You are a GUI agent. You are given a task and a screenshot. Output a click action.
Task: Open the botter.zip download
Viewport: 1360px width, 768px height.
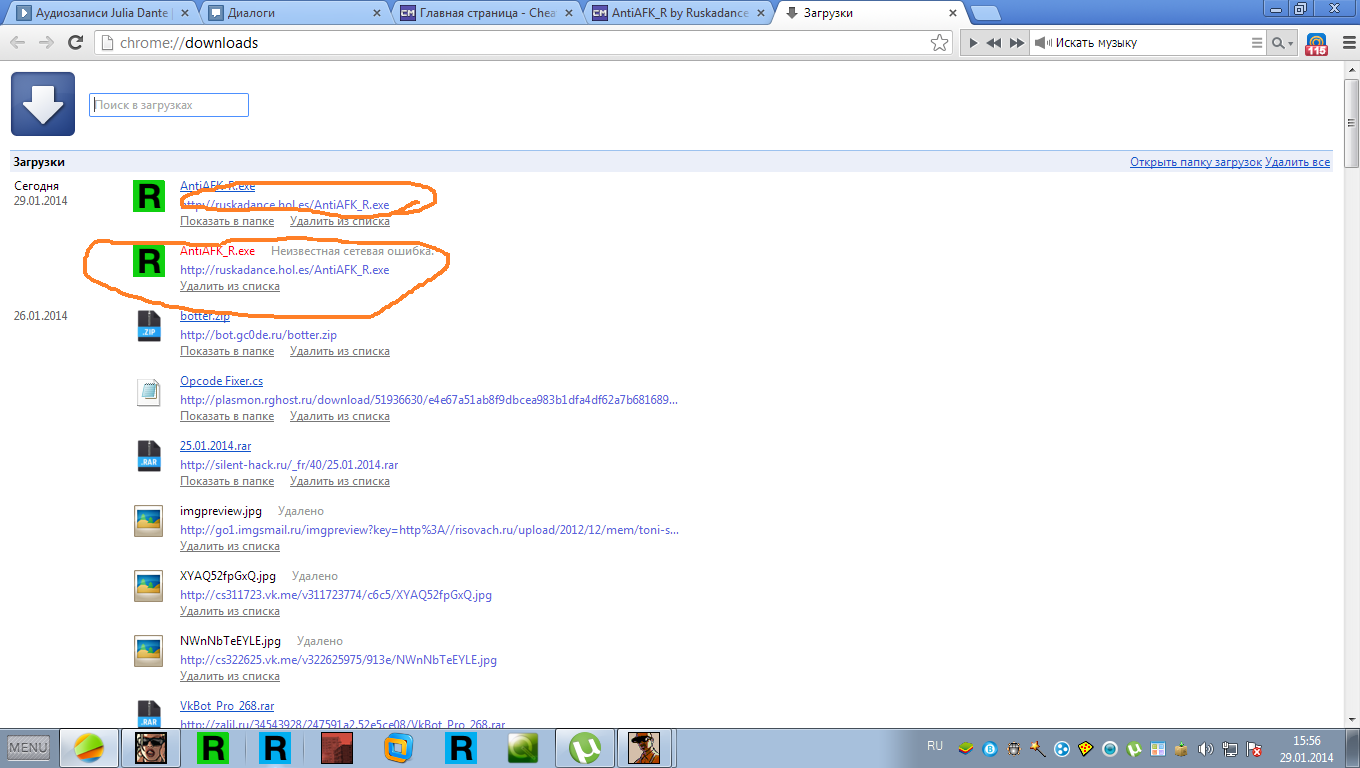pos(204,316)
